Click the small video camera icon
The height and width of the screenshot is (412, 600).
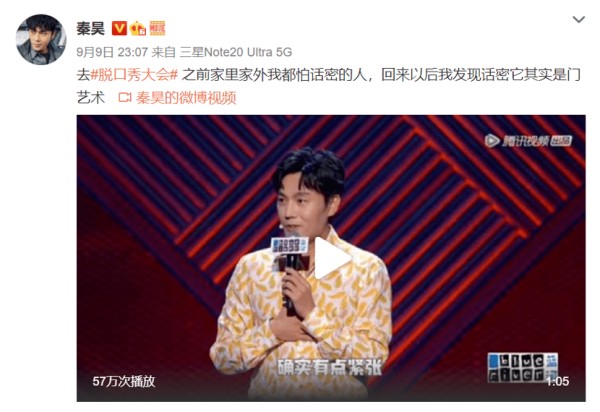(x=125, y=98)
